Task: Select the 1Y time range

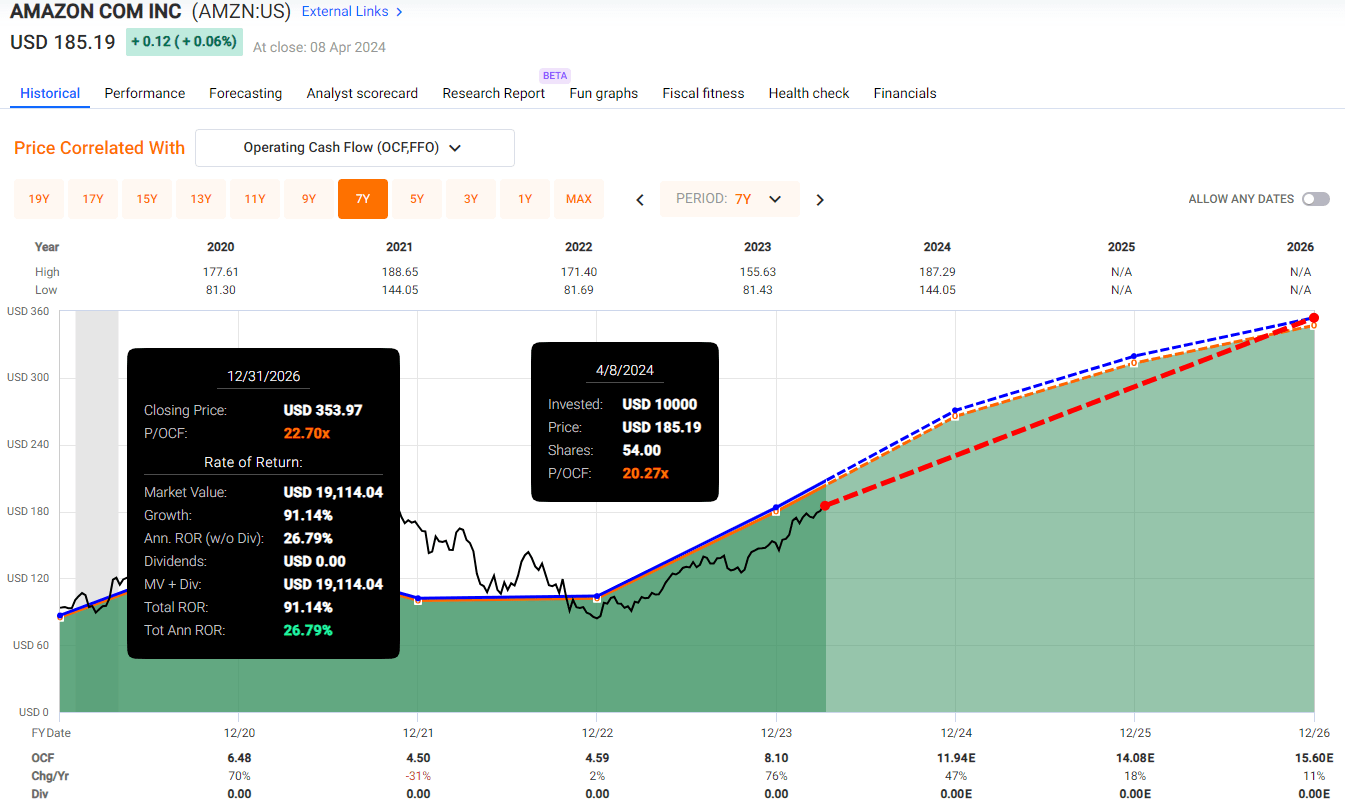Action: pyautogui.click(x=525, y=199)
